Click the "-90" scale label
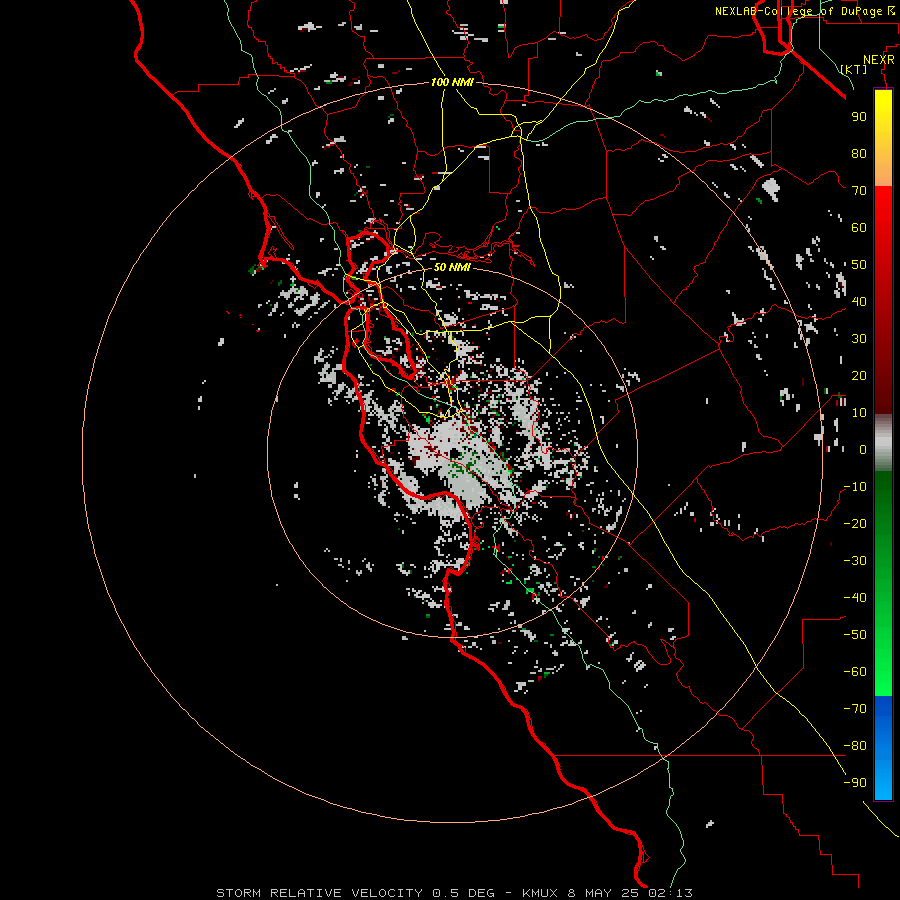 point(855,783)
